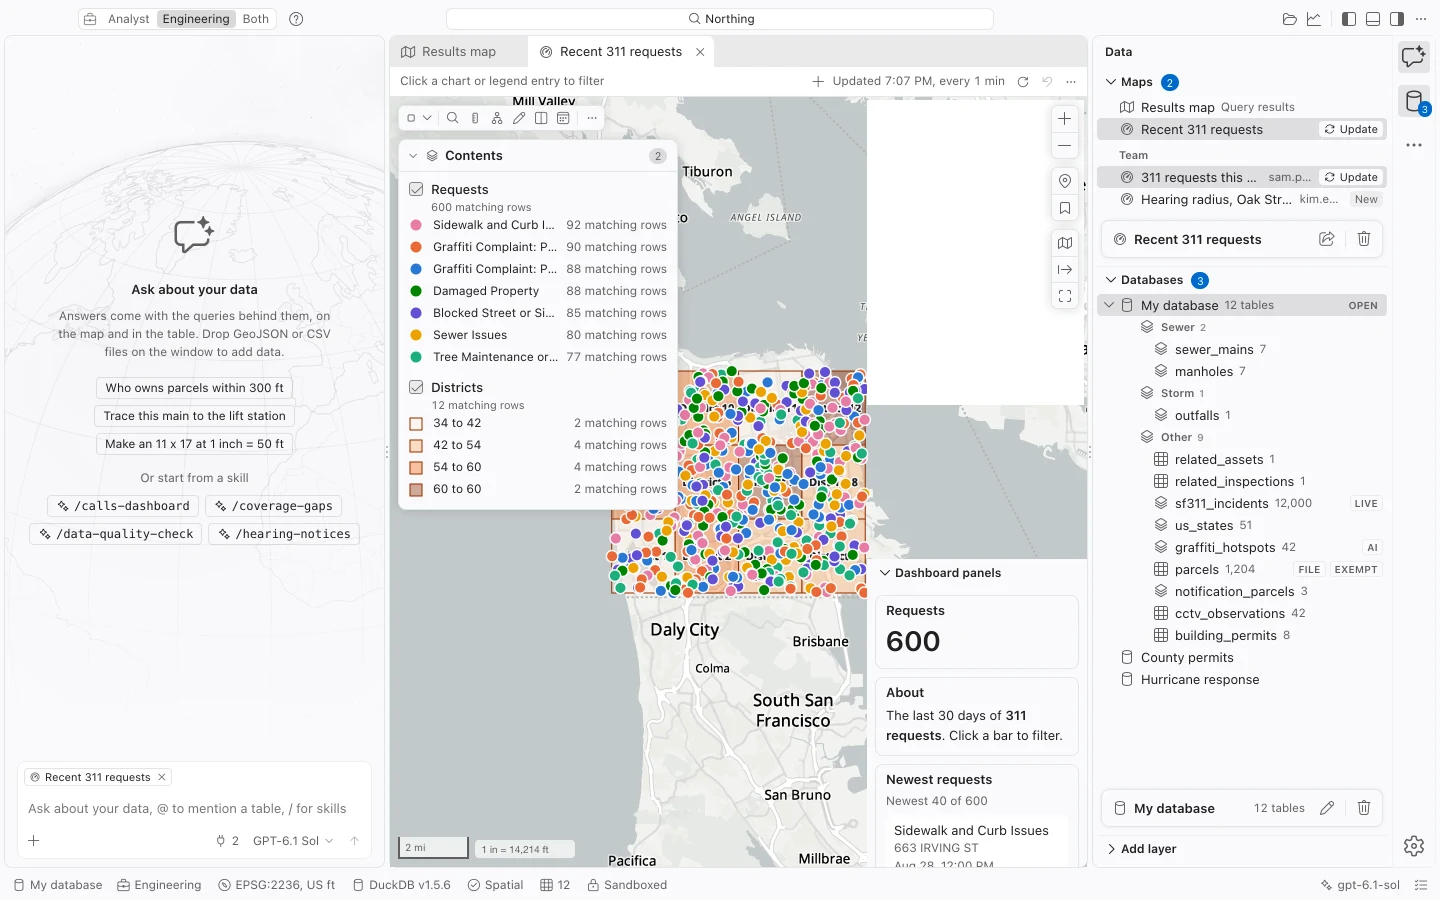This screenshot has width=1440, height=900.
Task: Open the GPT-6.1 Sol model dropdown
Action: pyautogui.click(x=293, y=841)
